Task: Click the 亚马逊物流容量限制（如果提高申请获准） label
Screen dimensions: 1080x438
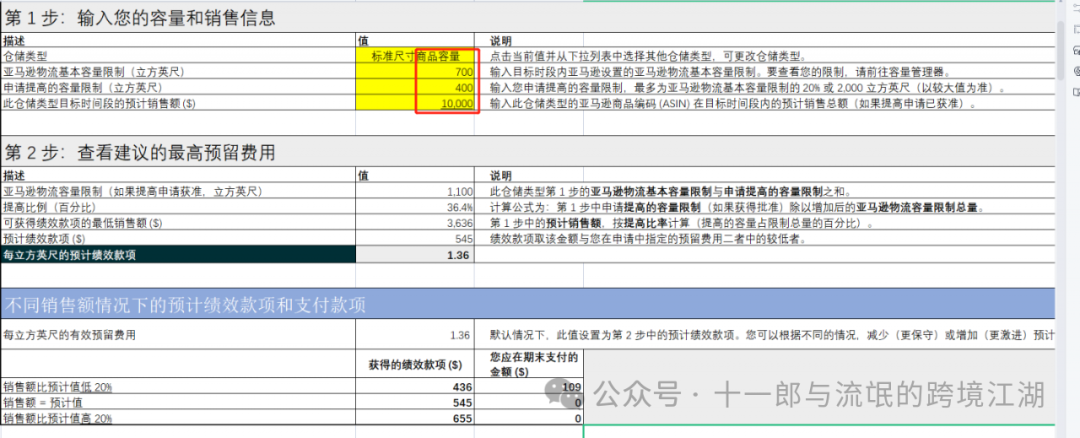Action: click(x=132, y=191)
